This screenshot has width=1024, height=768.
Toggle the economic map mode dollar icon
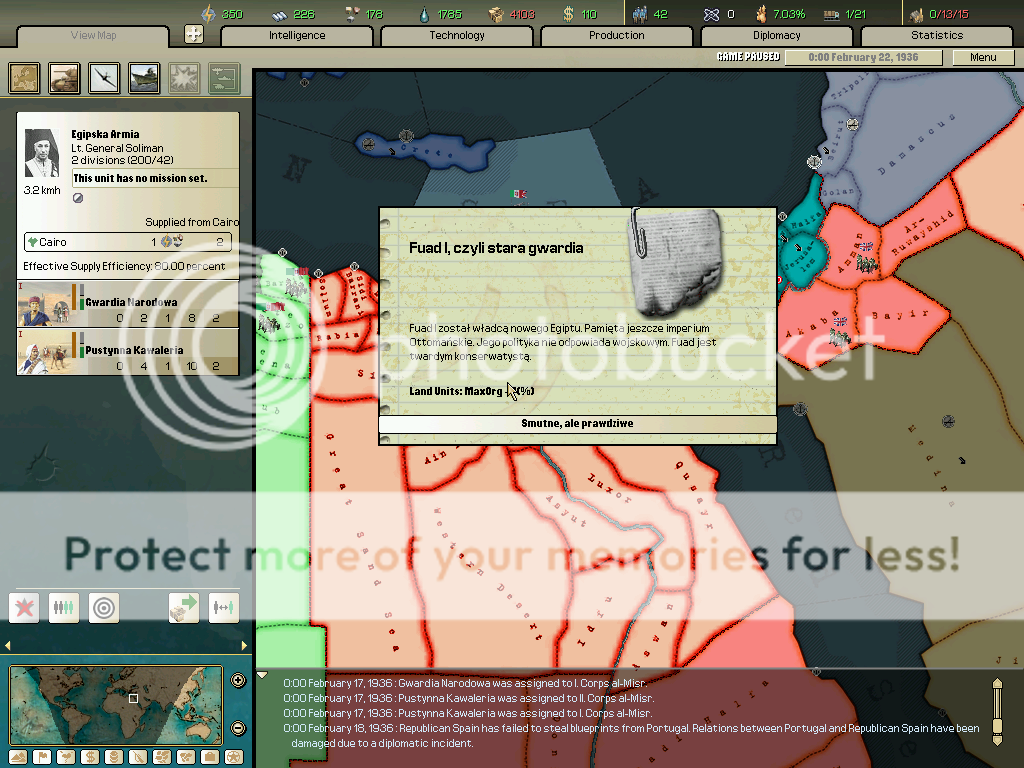[88, 757]
